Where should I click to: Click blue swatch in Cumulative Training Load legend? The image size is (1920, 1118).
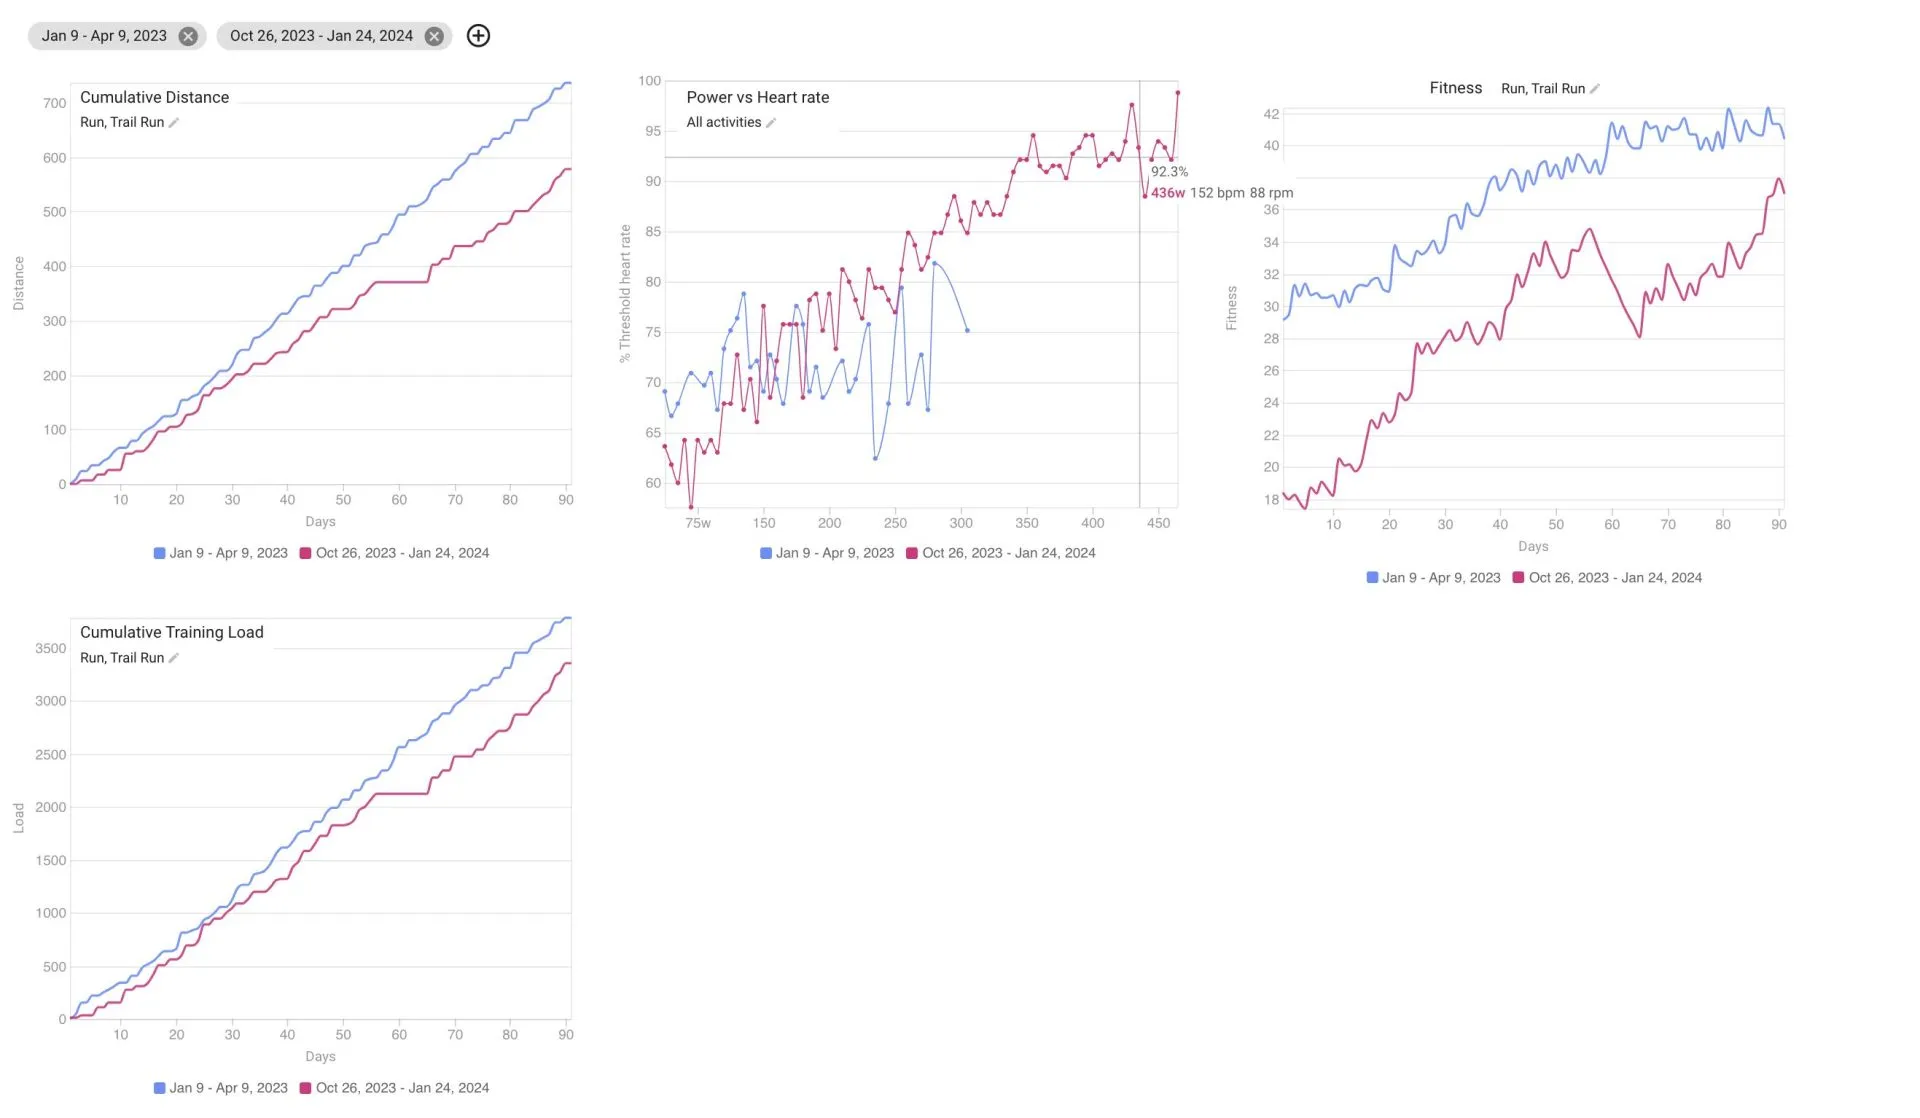[159, 1088]
